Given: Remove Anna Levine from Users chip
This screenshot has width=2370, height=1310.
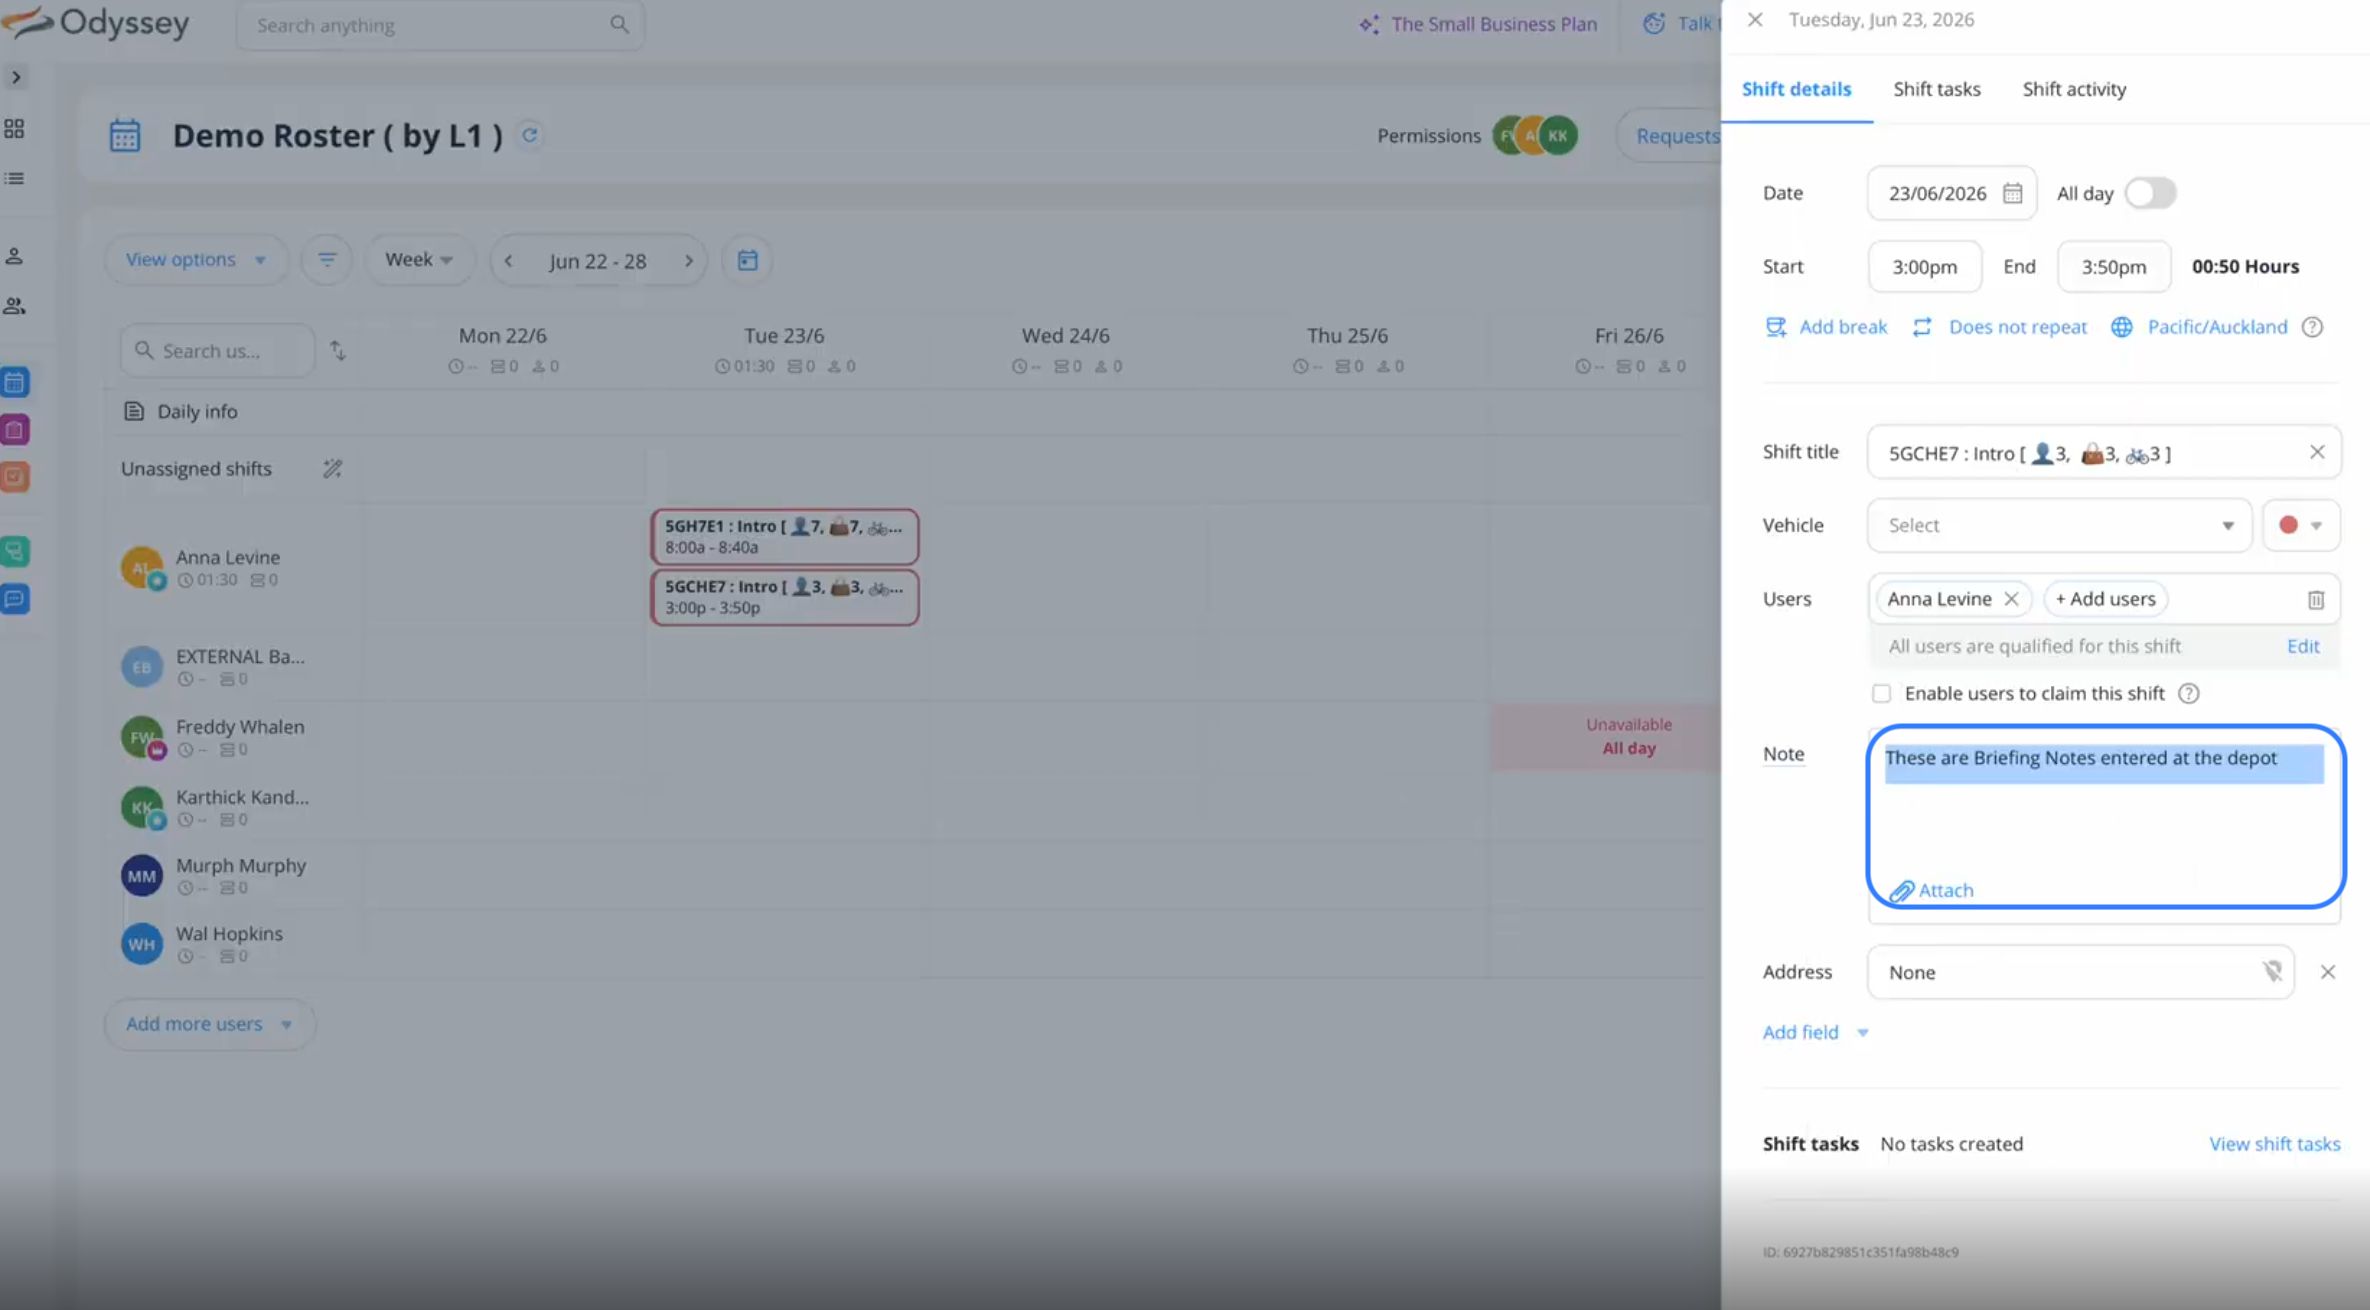Looking at the screenshot, I should [x=2011, y=599].
